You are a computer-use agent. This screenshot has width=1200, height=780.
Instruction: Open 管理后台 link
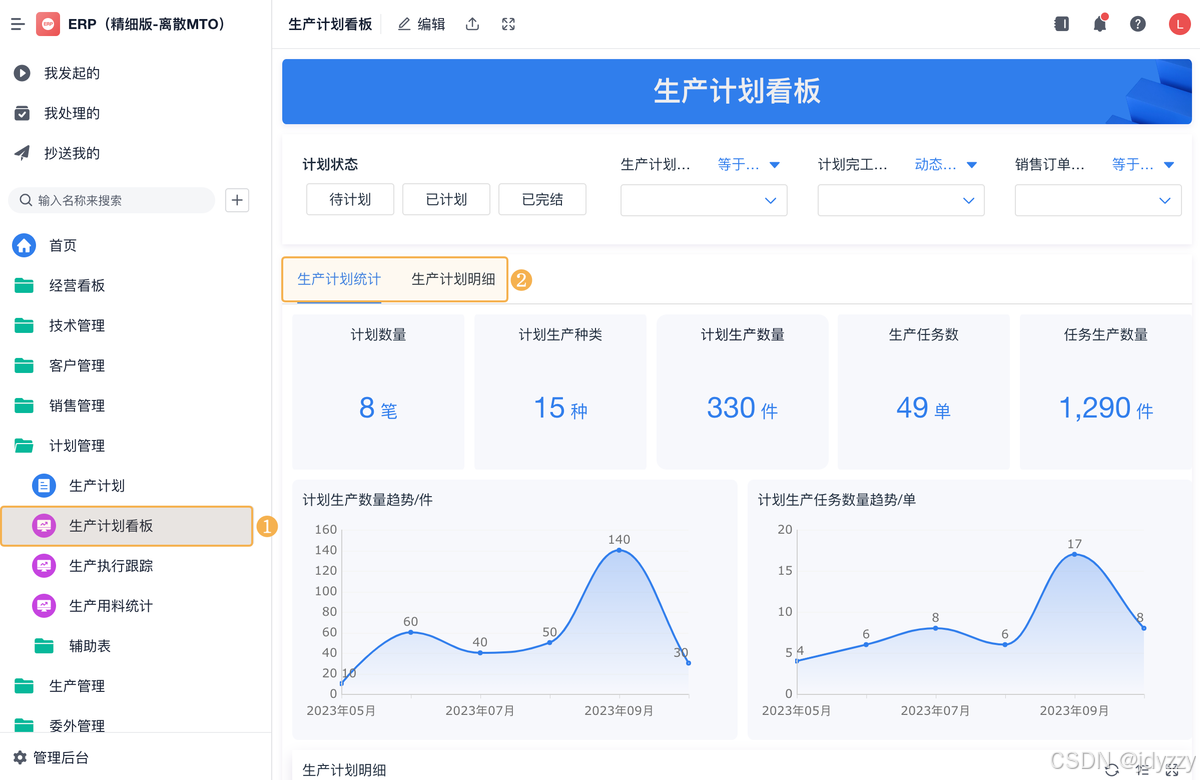[61, 758]
